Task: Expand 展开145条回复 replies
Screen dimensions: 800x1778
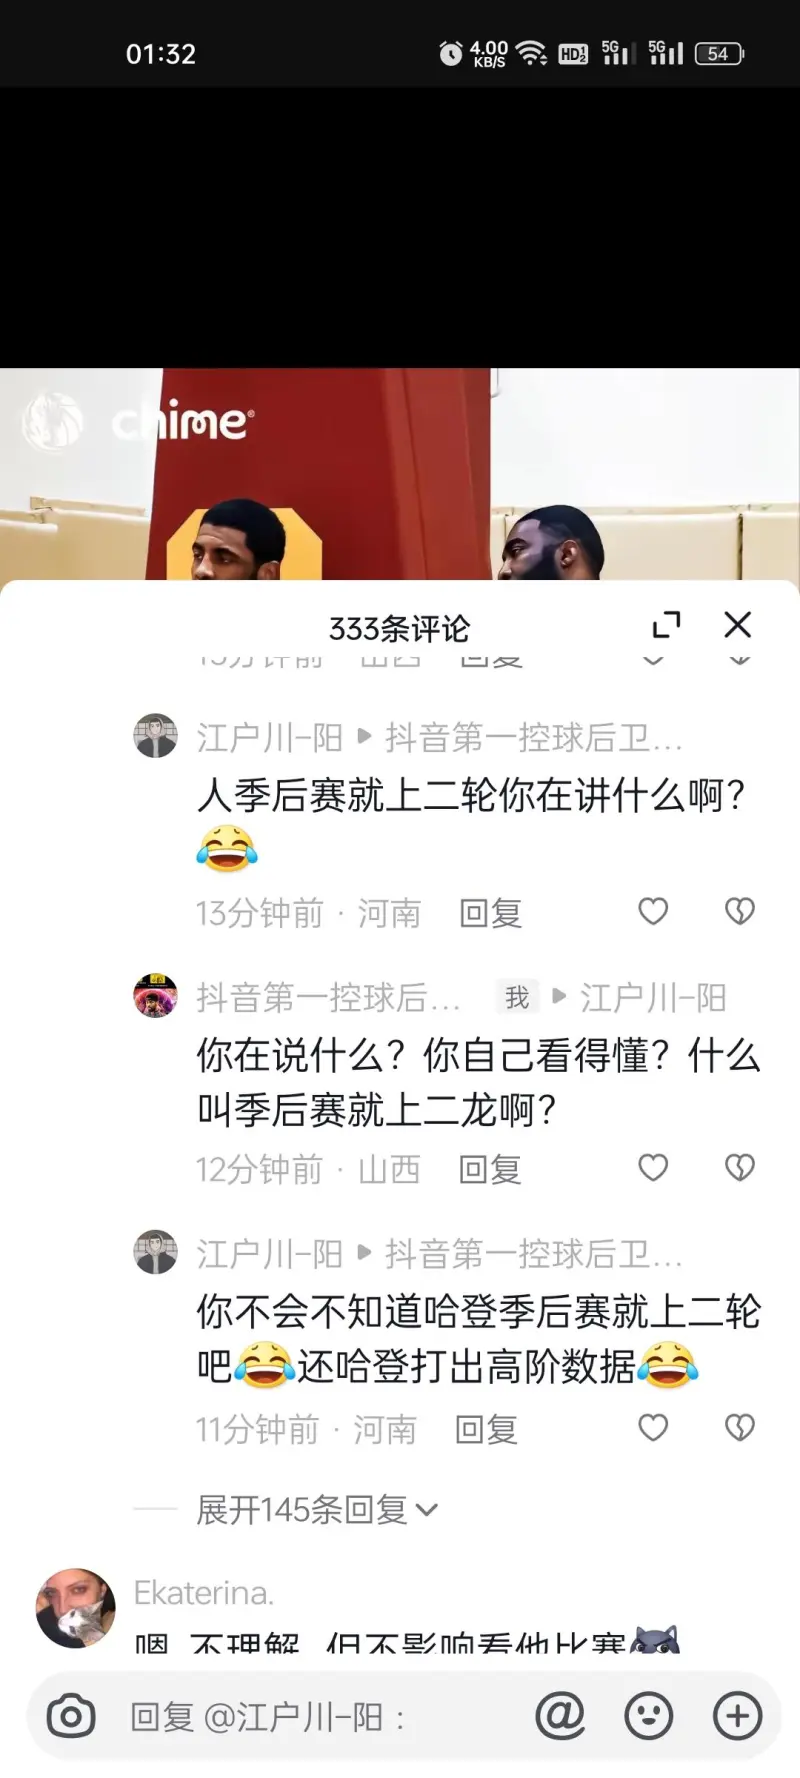Action: pyautogui.click(x=317, y=1509)
